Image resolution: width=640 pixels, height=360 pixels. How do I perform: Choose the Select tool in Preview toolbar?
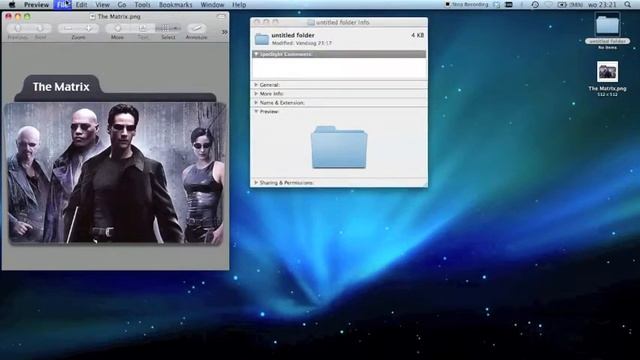click(168, 28)
